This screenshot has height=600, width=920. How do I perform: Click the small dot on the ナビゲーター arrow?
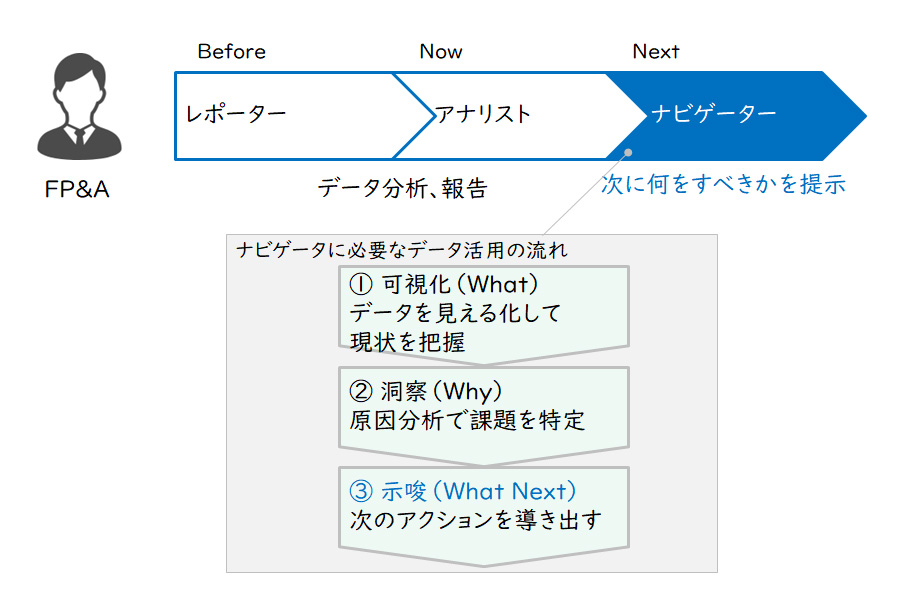click(x=629, y=154)
